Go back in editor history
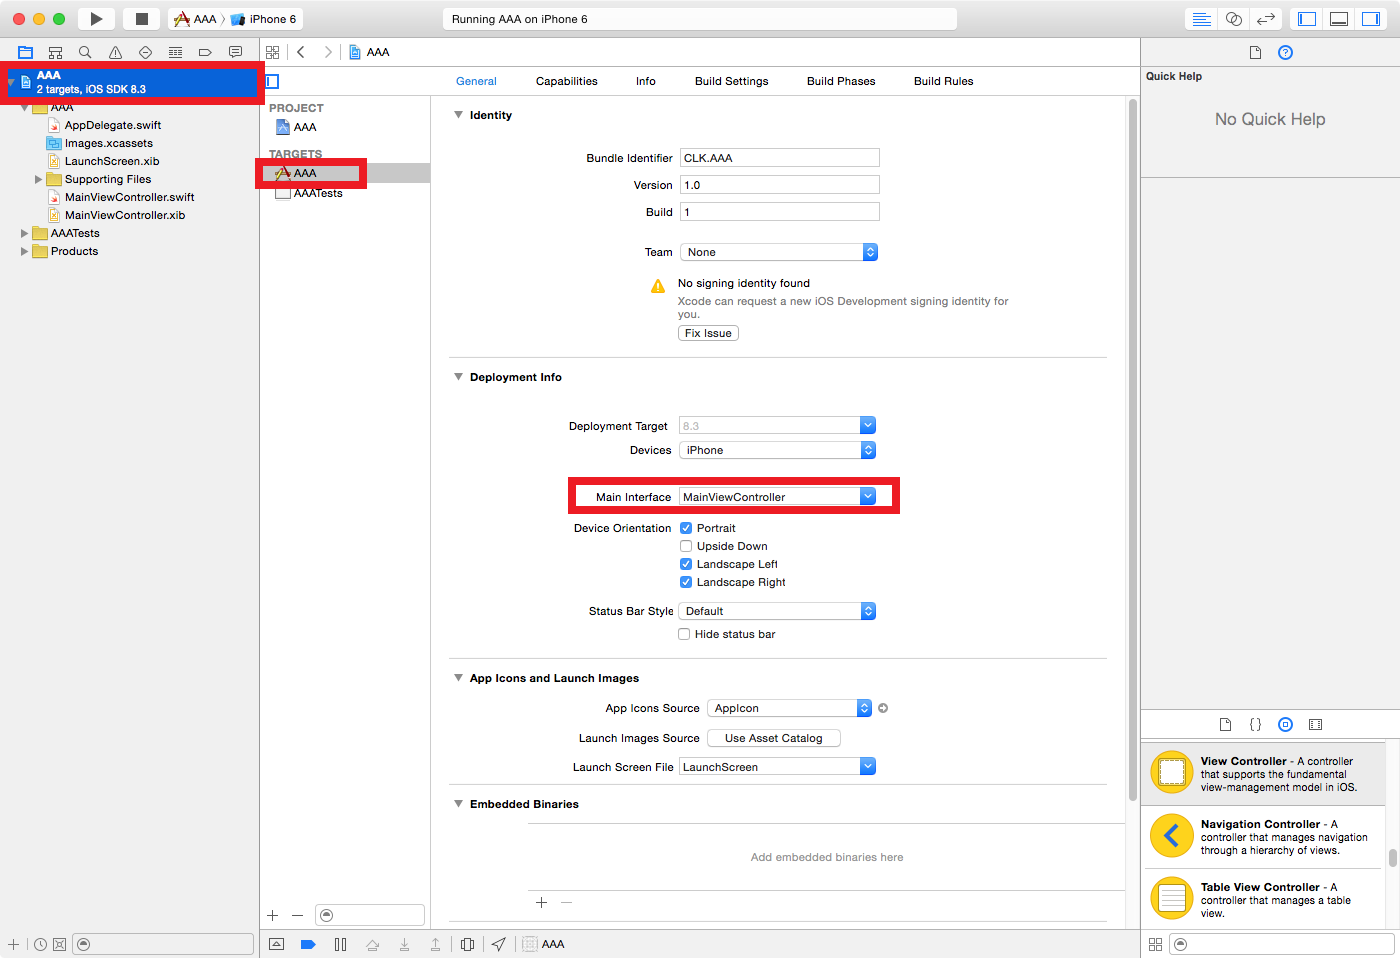The height and width of the screenshot is (958, 1400). pyautogui.click(x=301, y=52)
